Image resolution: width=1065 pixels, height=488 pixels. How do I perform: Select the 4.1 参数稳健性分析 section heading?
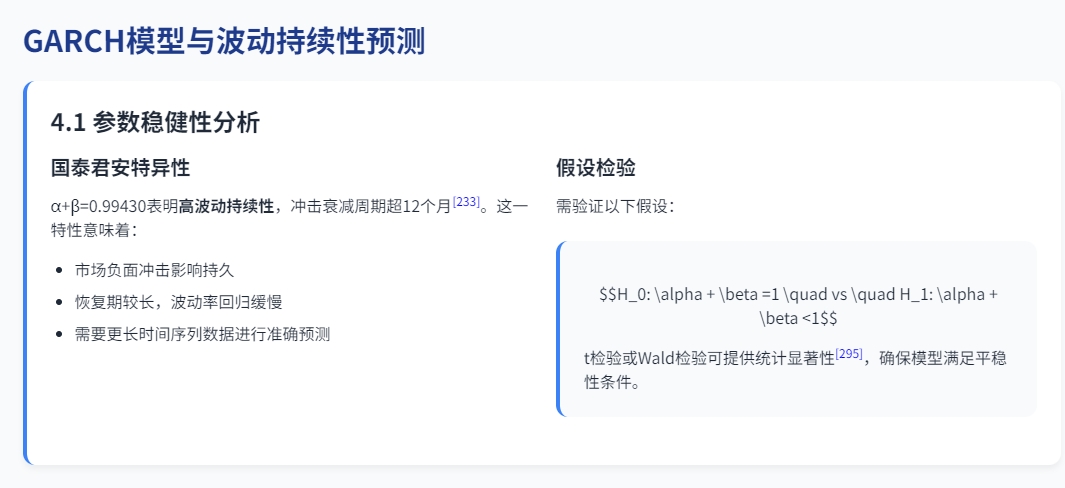(x=156, y=123)
